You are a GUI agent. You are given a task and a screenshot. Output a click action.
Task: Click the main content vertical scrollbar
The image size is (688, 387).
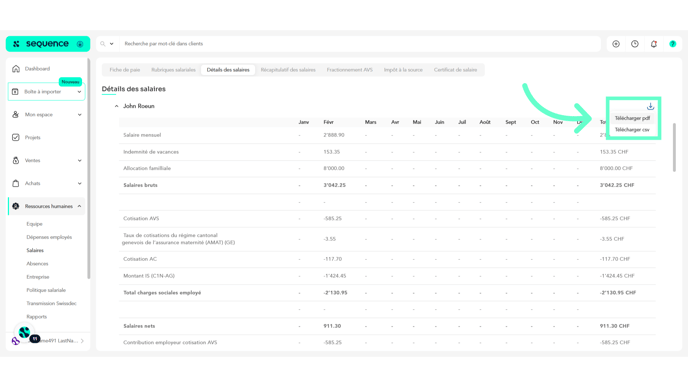point(674,147)
